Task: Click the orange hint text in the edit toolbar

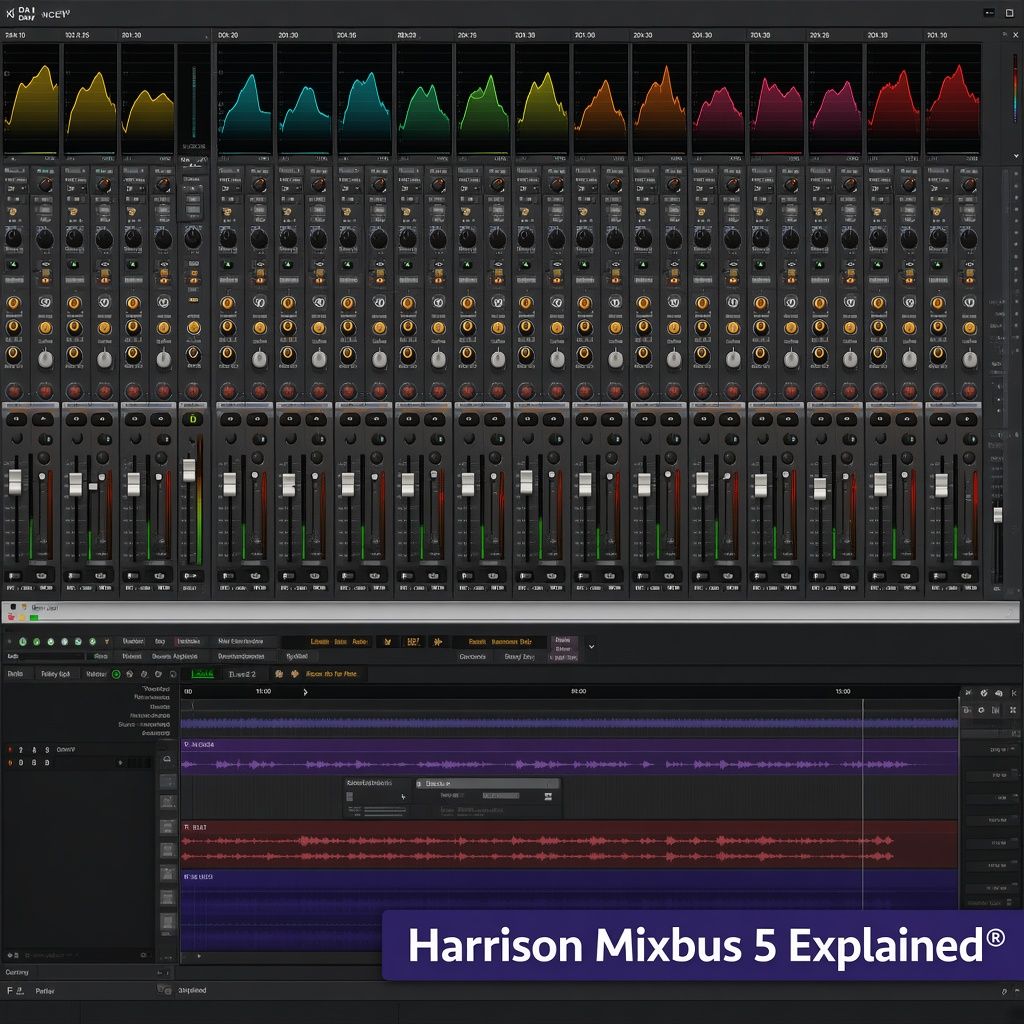Action: [331, 673]
